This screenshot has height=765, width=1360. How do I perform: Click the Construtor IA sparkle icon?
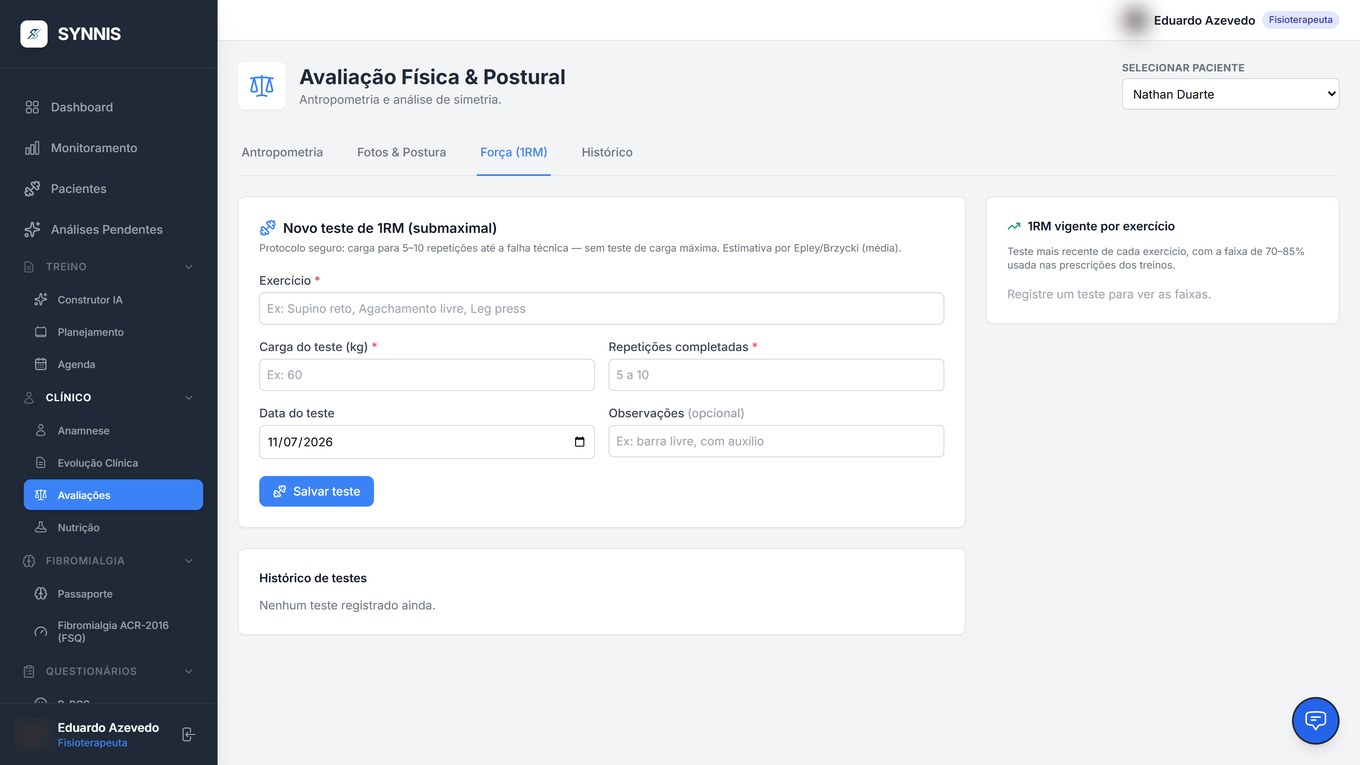pyautogui.click(x=41, y=300)
